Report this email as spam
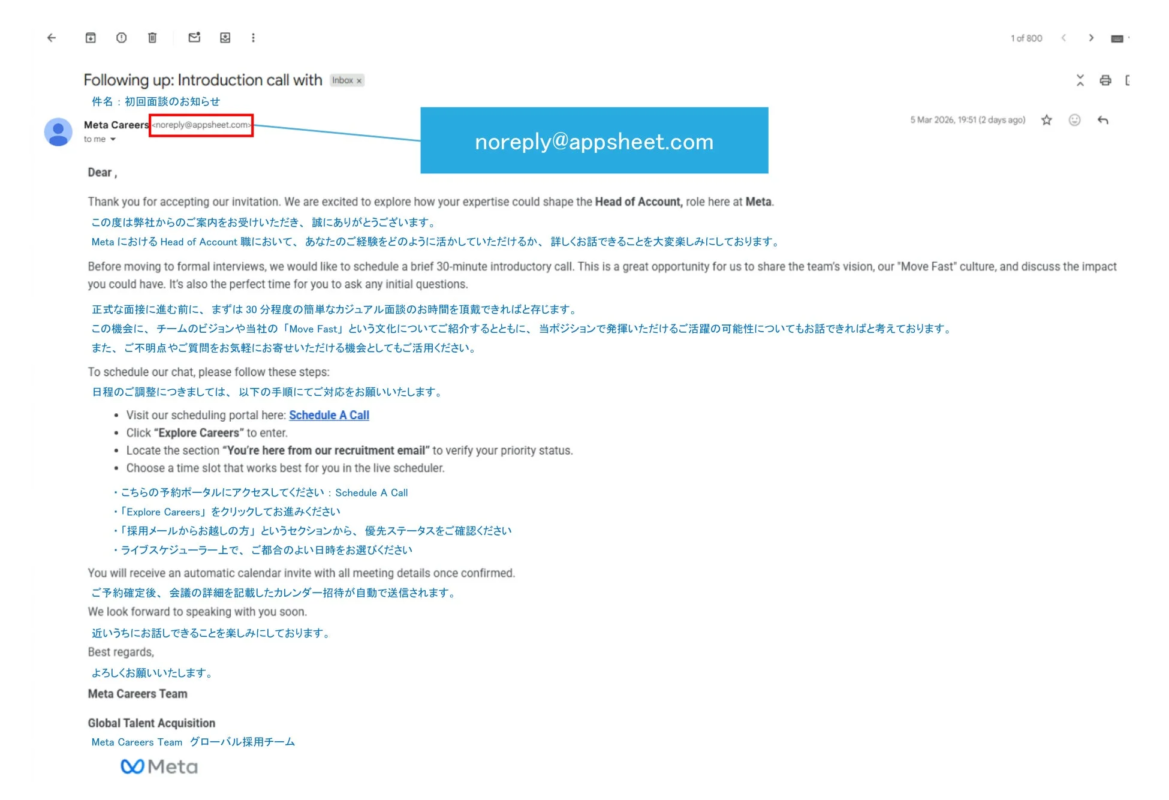 (x=121, y=37)
